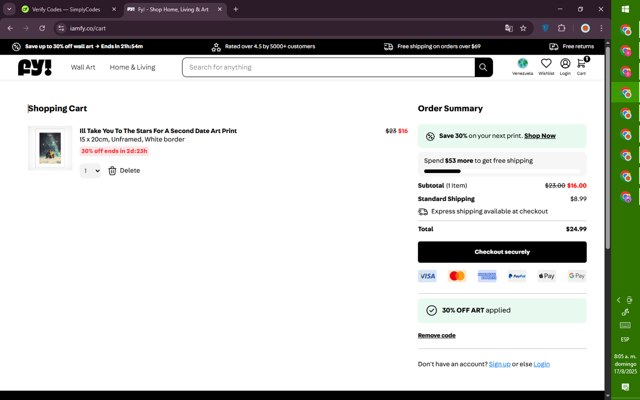Click the Free returns banner text
This screenshot has width=640, height=400.
pos(578,46)
